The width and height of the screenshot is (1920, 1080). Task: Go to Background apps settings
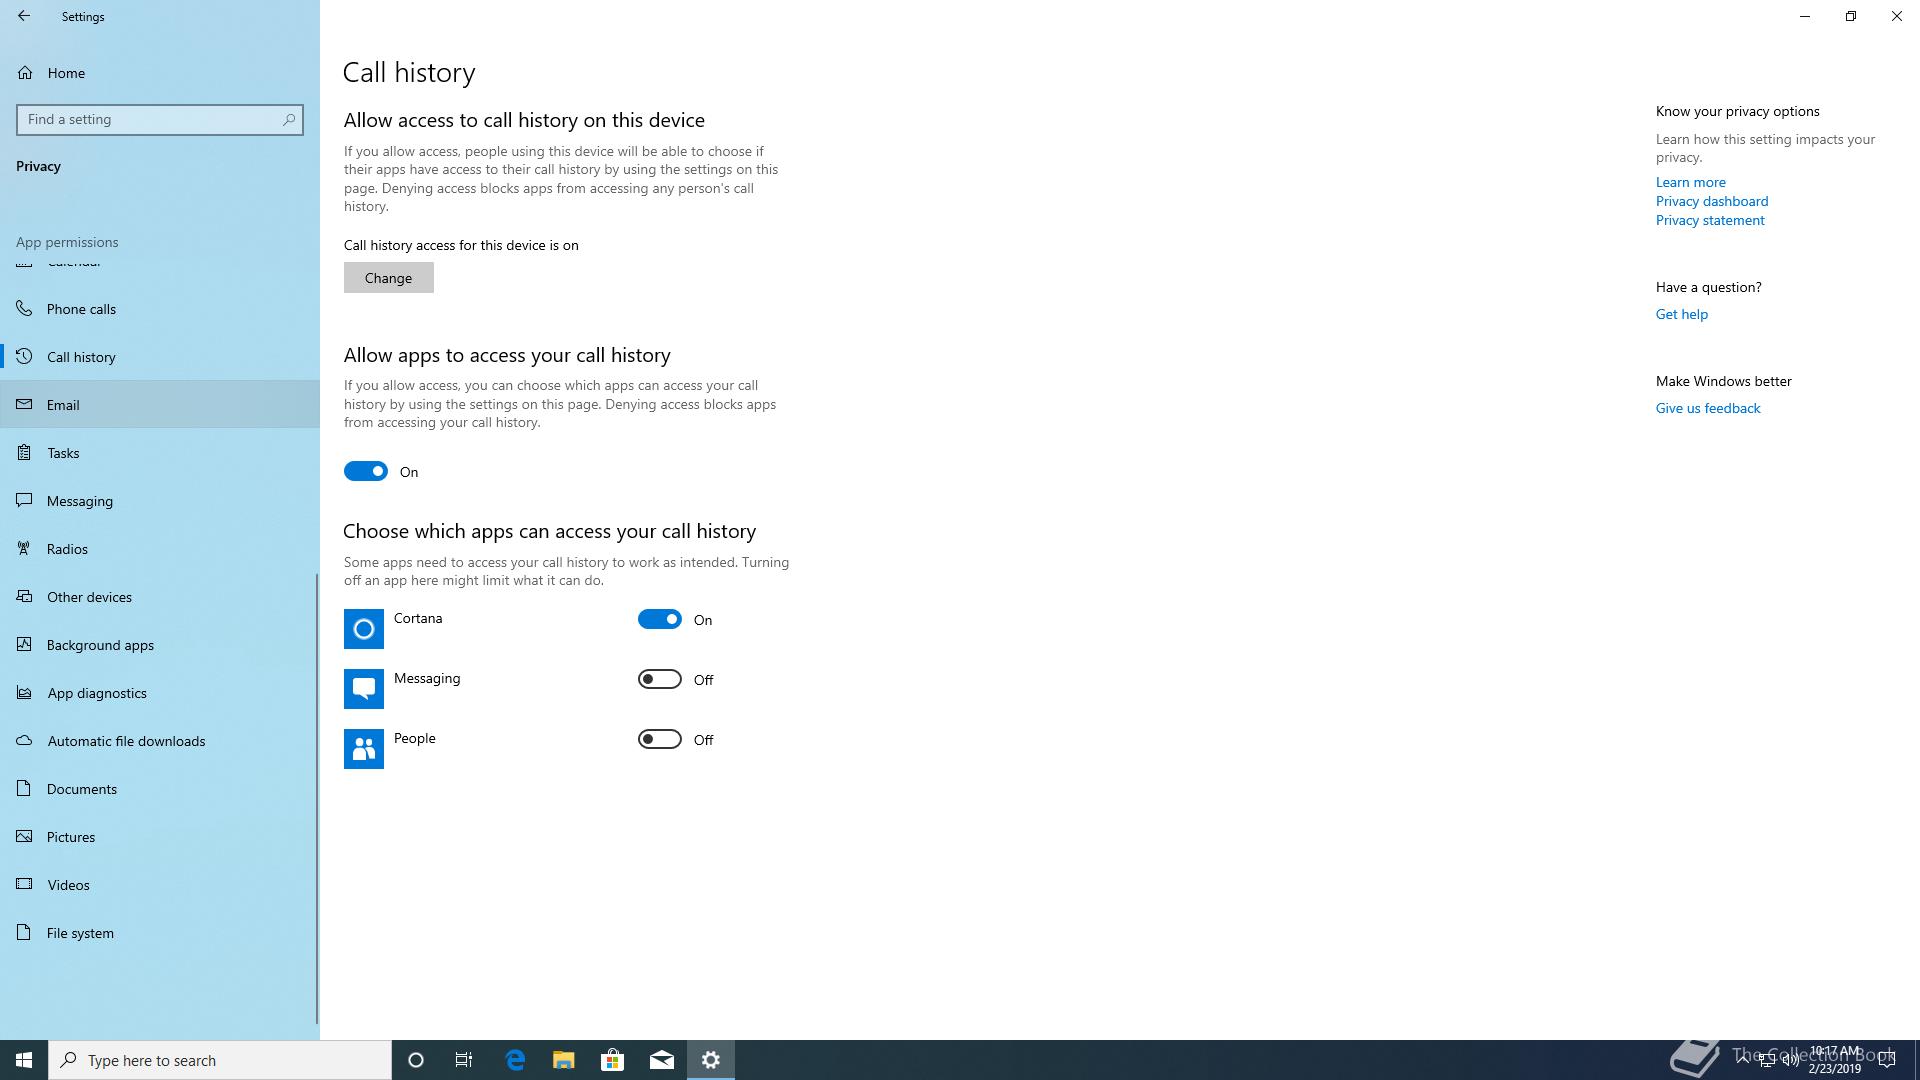pos(100,645)
